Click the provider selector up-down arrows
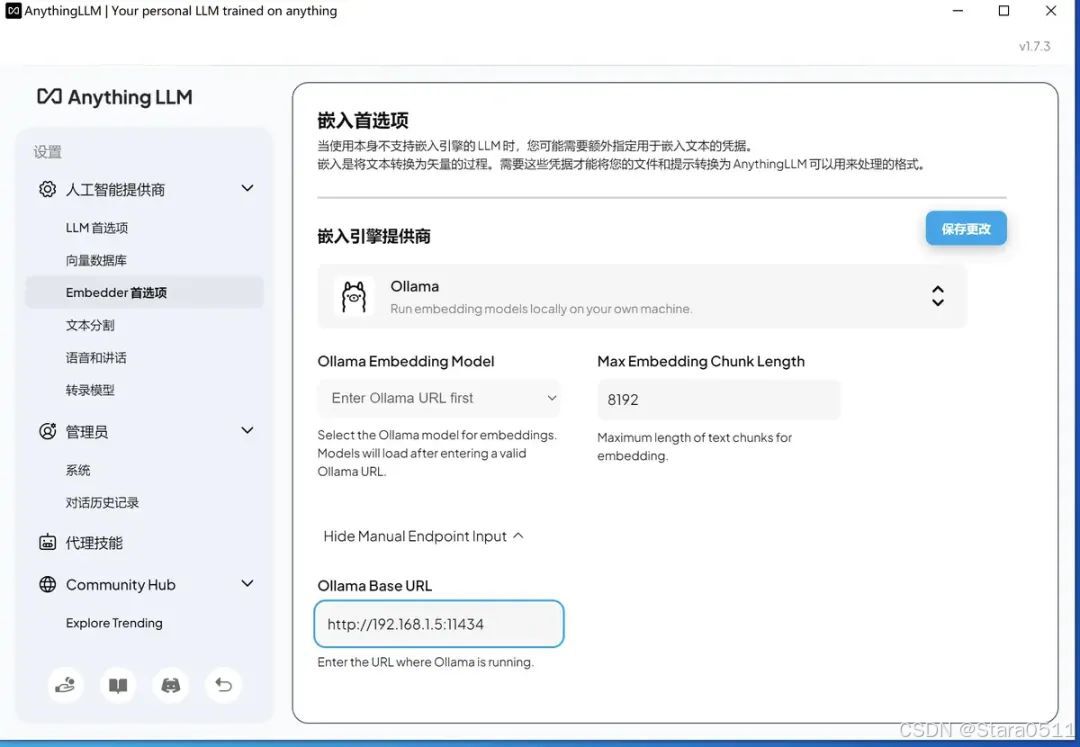 pos(937,296)
